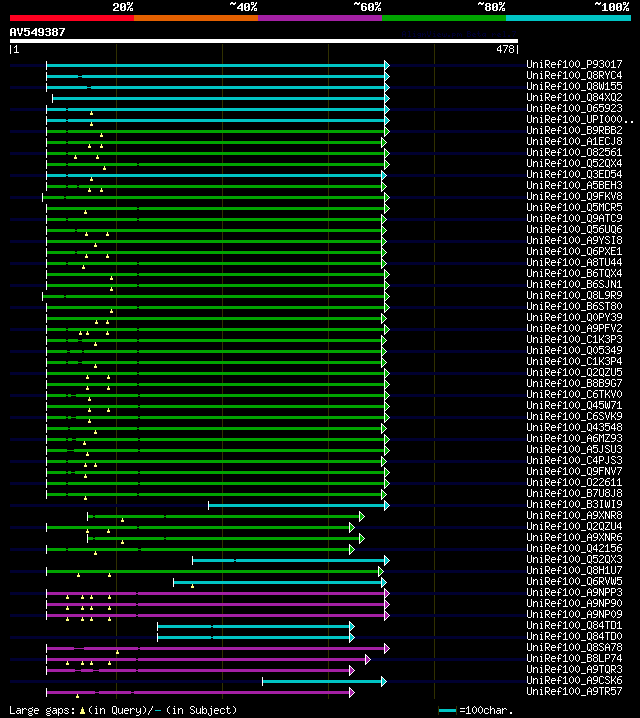Select hit label UniRef100_Q52QX4
640x718 pixels.
tap(574, 163)
